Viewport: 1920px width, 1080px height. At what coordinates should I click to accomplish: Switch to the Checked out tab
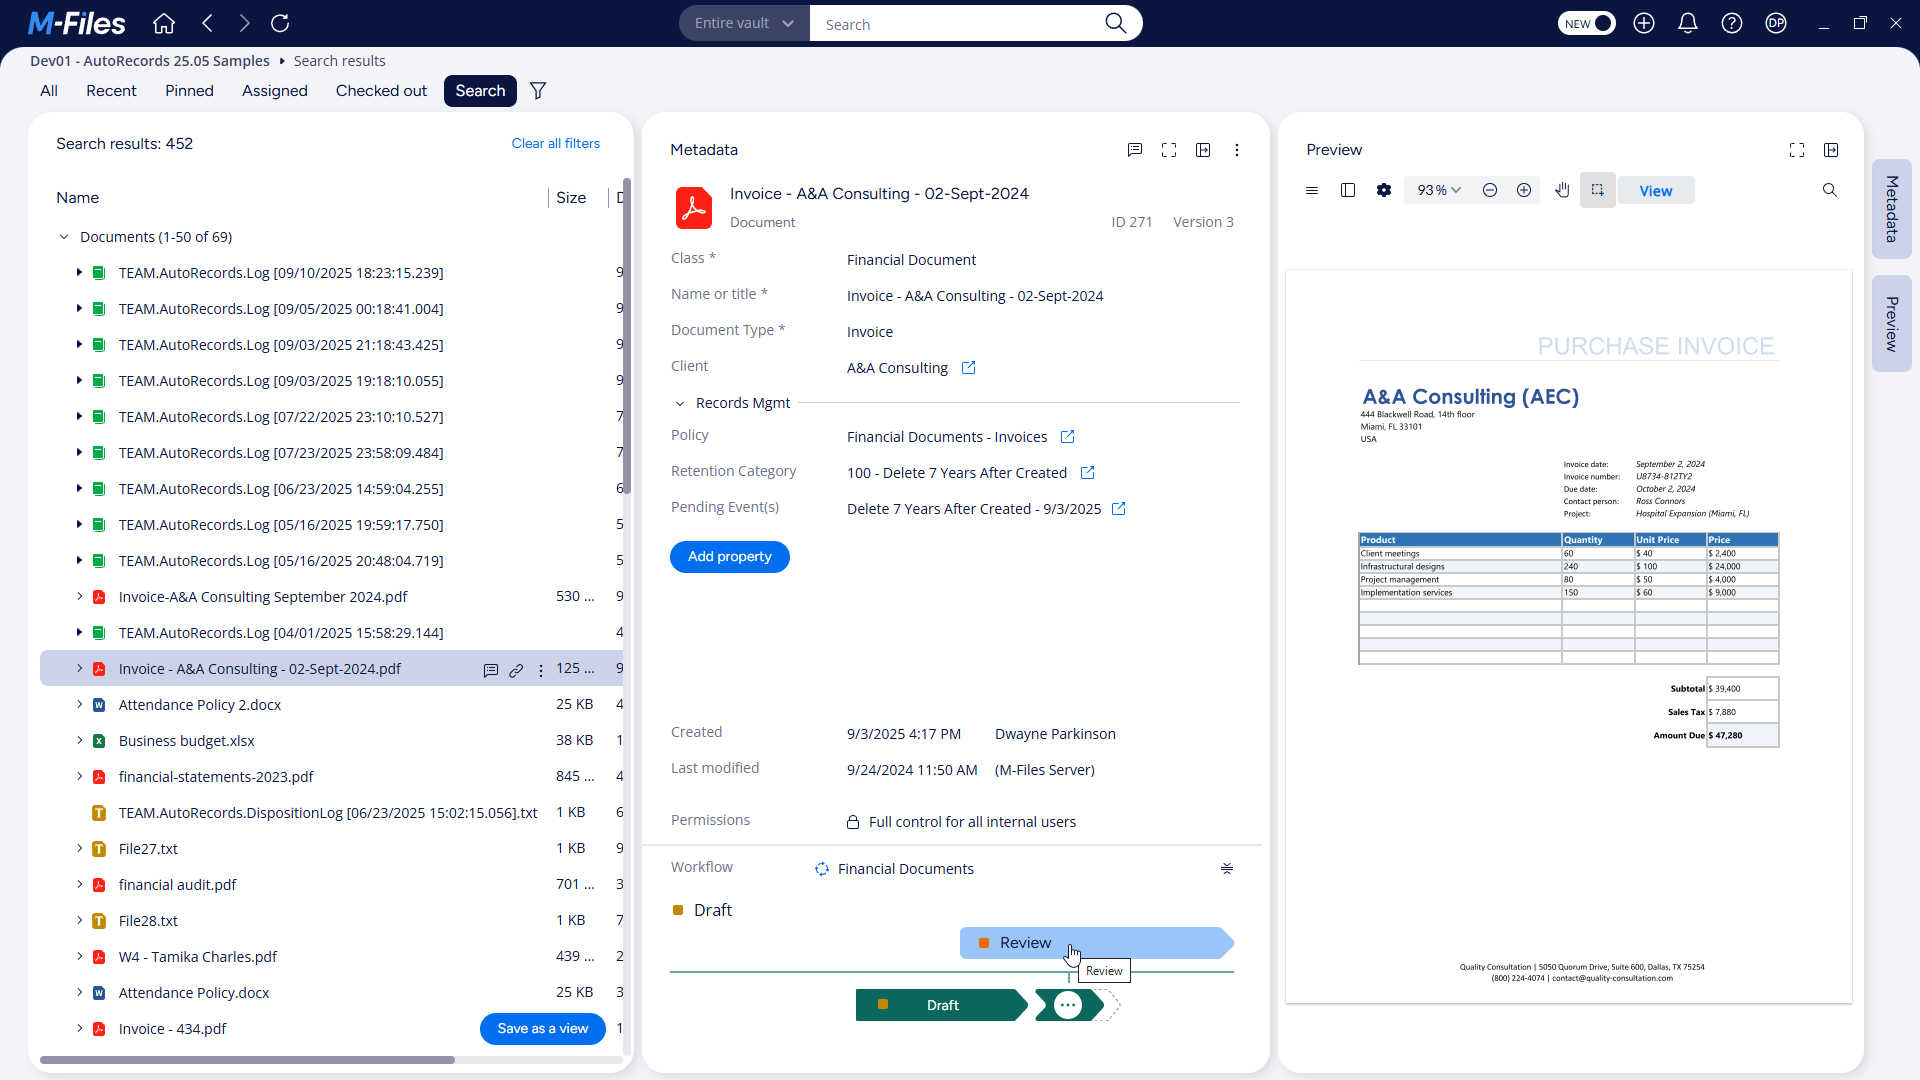coord(381,90)
